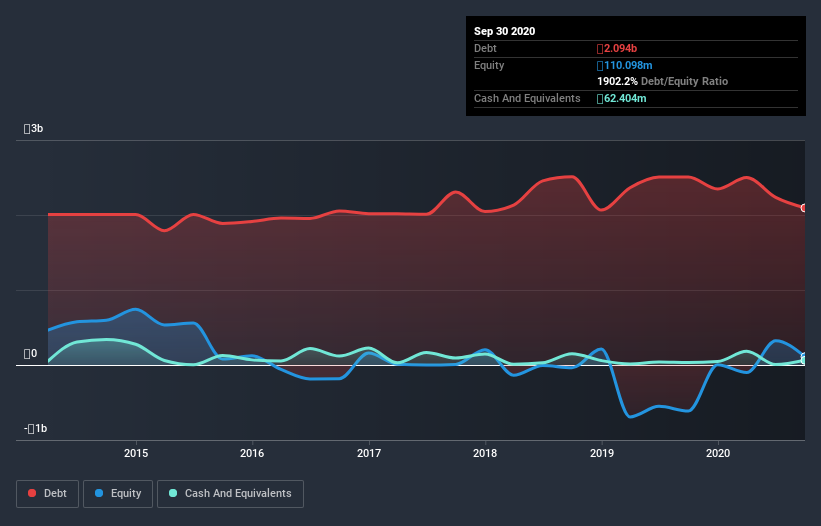This screenshot has height=526, width=821.
Task: Select the 2016 x-axis label
Action: click(x=252, y=453)
